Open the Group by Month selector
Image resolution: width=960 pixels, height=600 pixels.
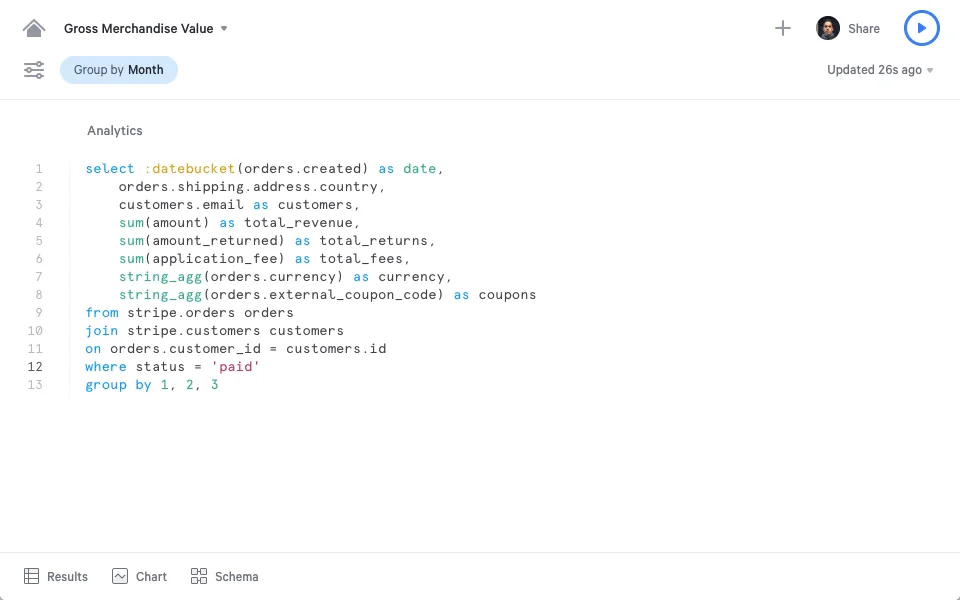pos(118,70)
